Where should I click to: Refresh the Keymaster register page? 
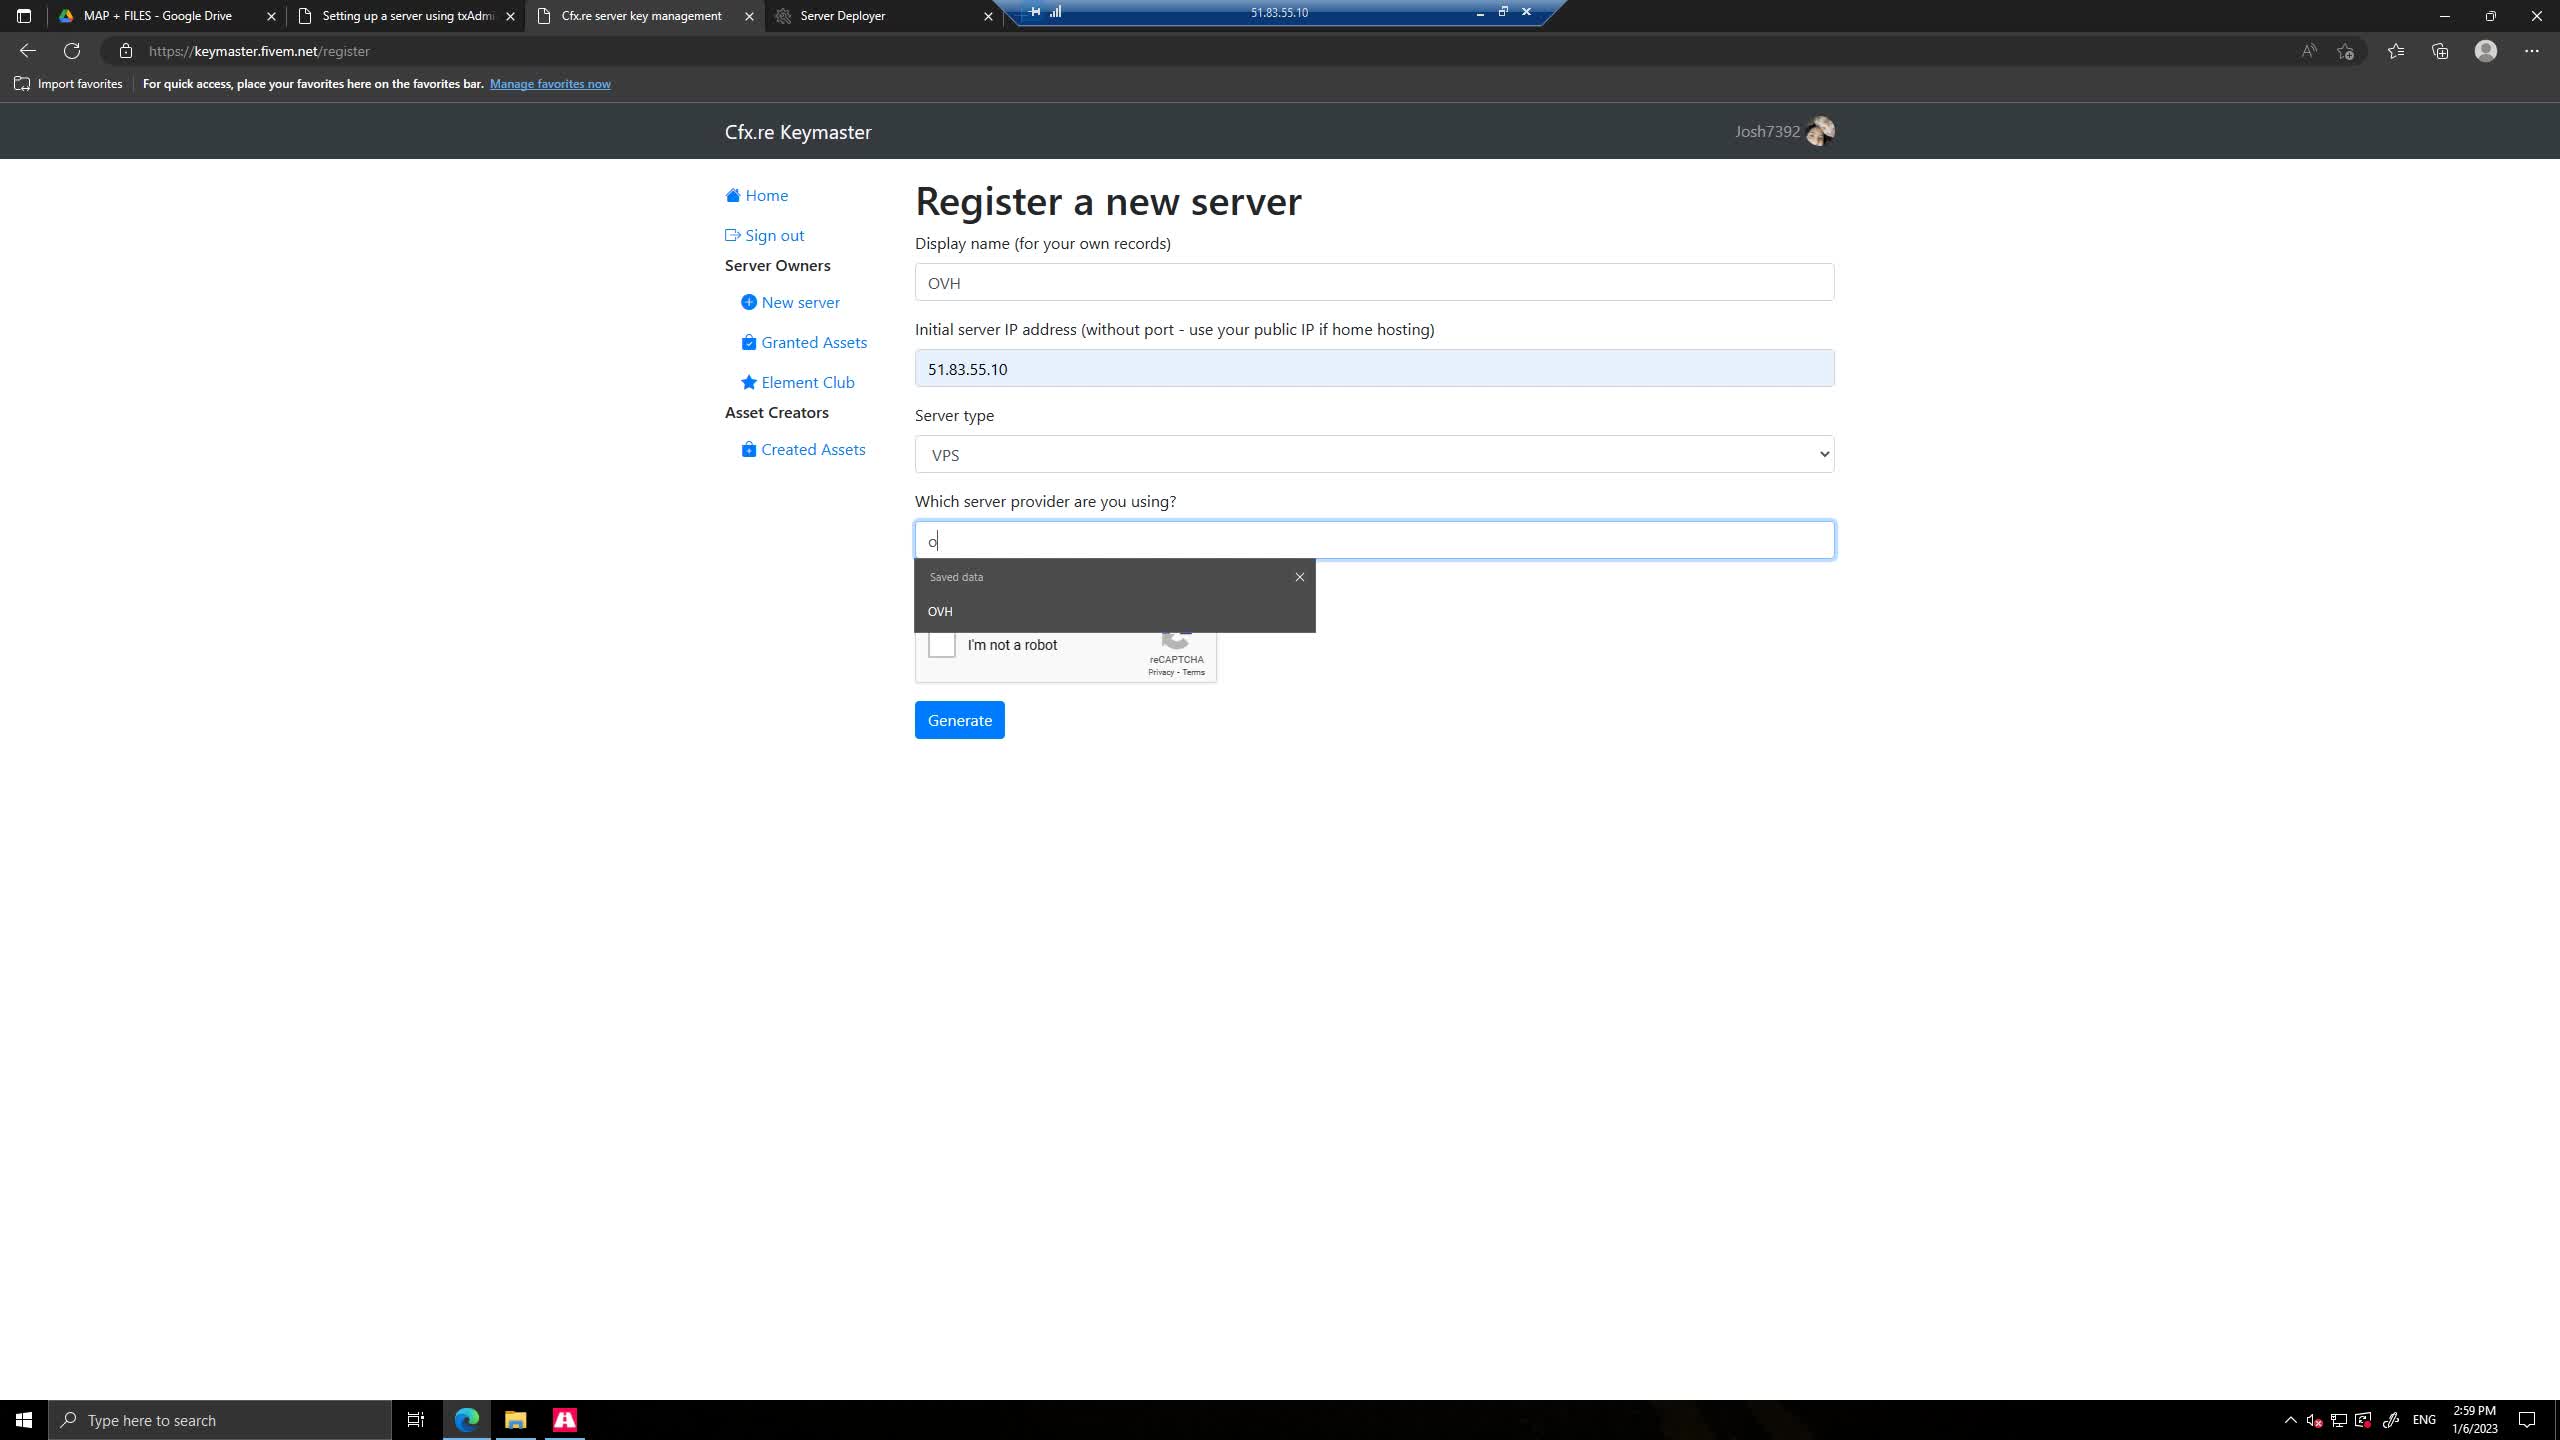(71, 50)
